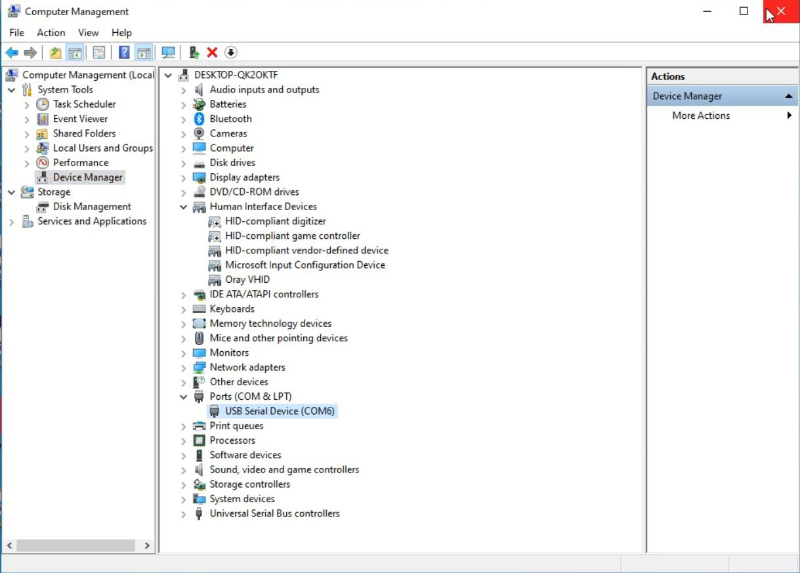Image resolution: width=800 pixels, height=573 pixels.
Task: Open the View menu
Action: coord(88,33)
